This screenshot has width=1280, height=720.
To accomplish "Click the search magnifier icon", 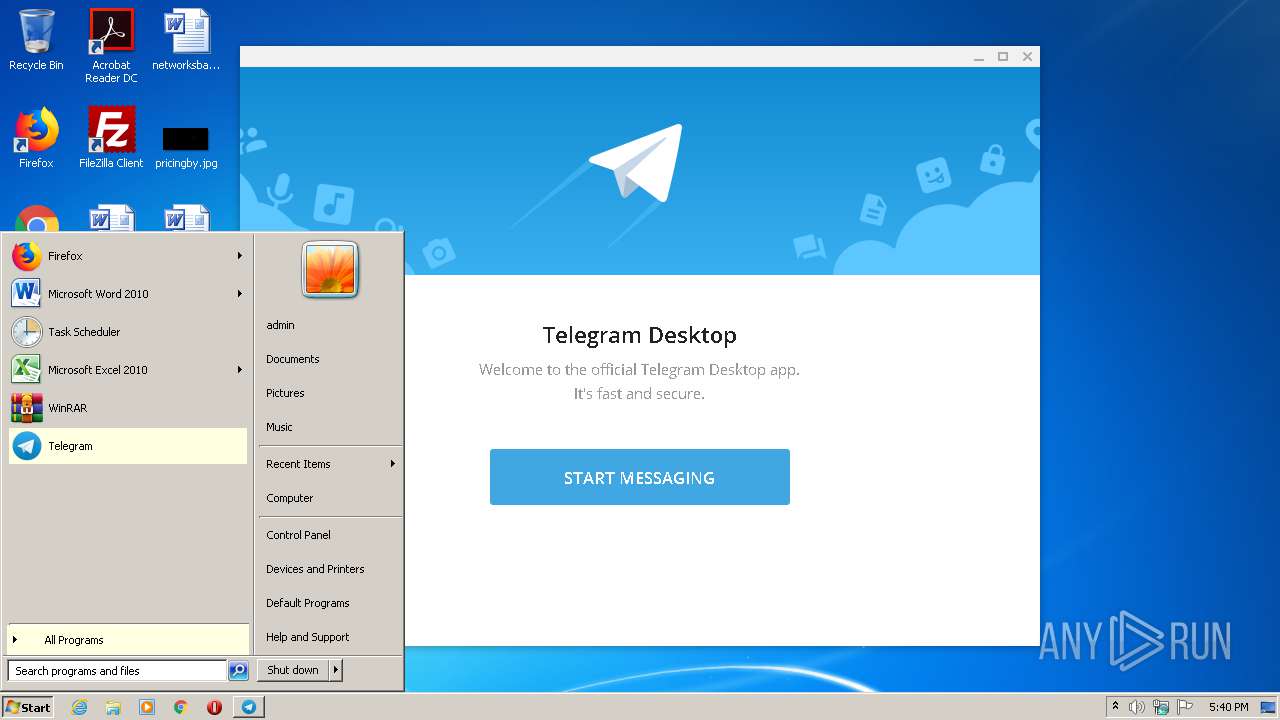I will [238, 671].
